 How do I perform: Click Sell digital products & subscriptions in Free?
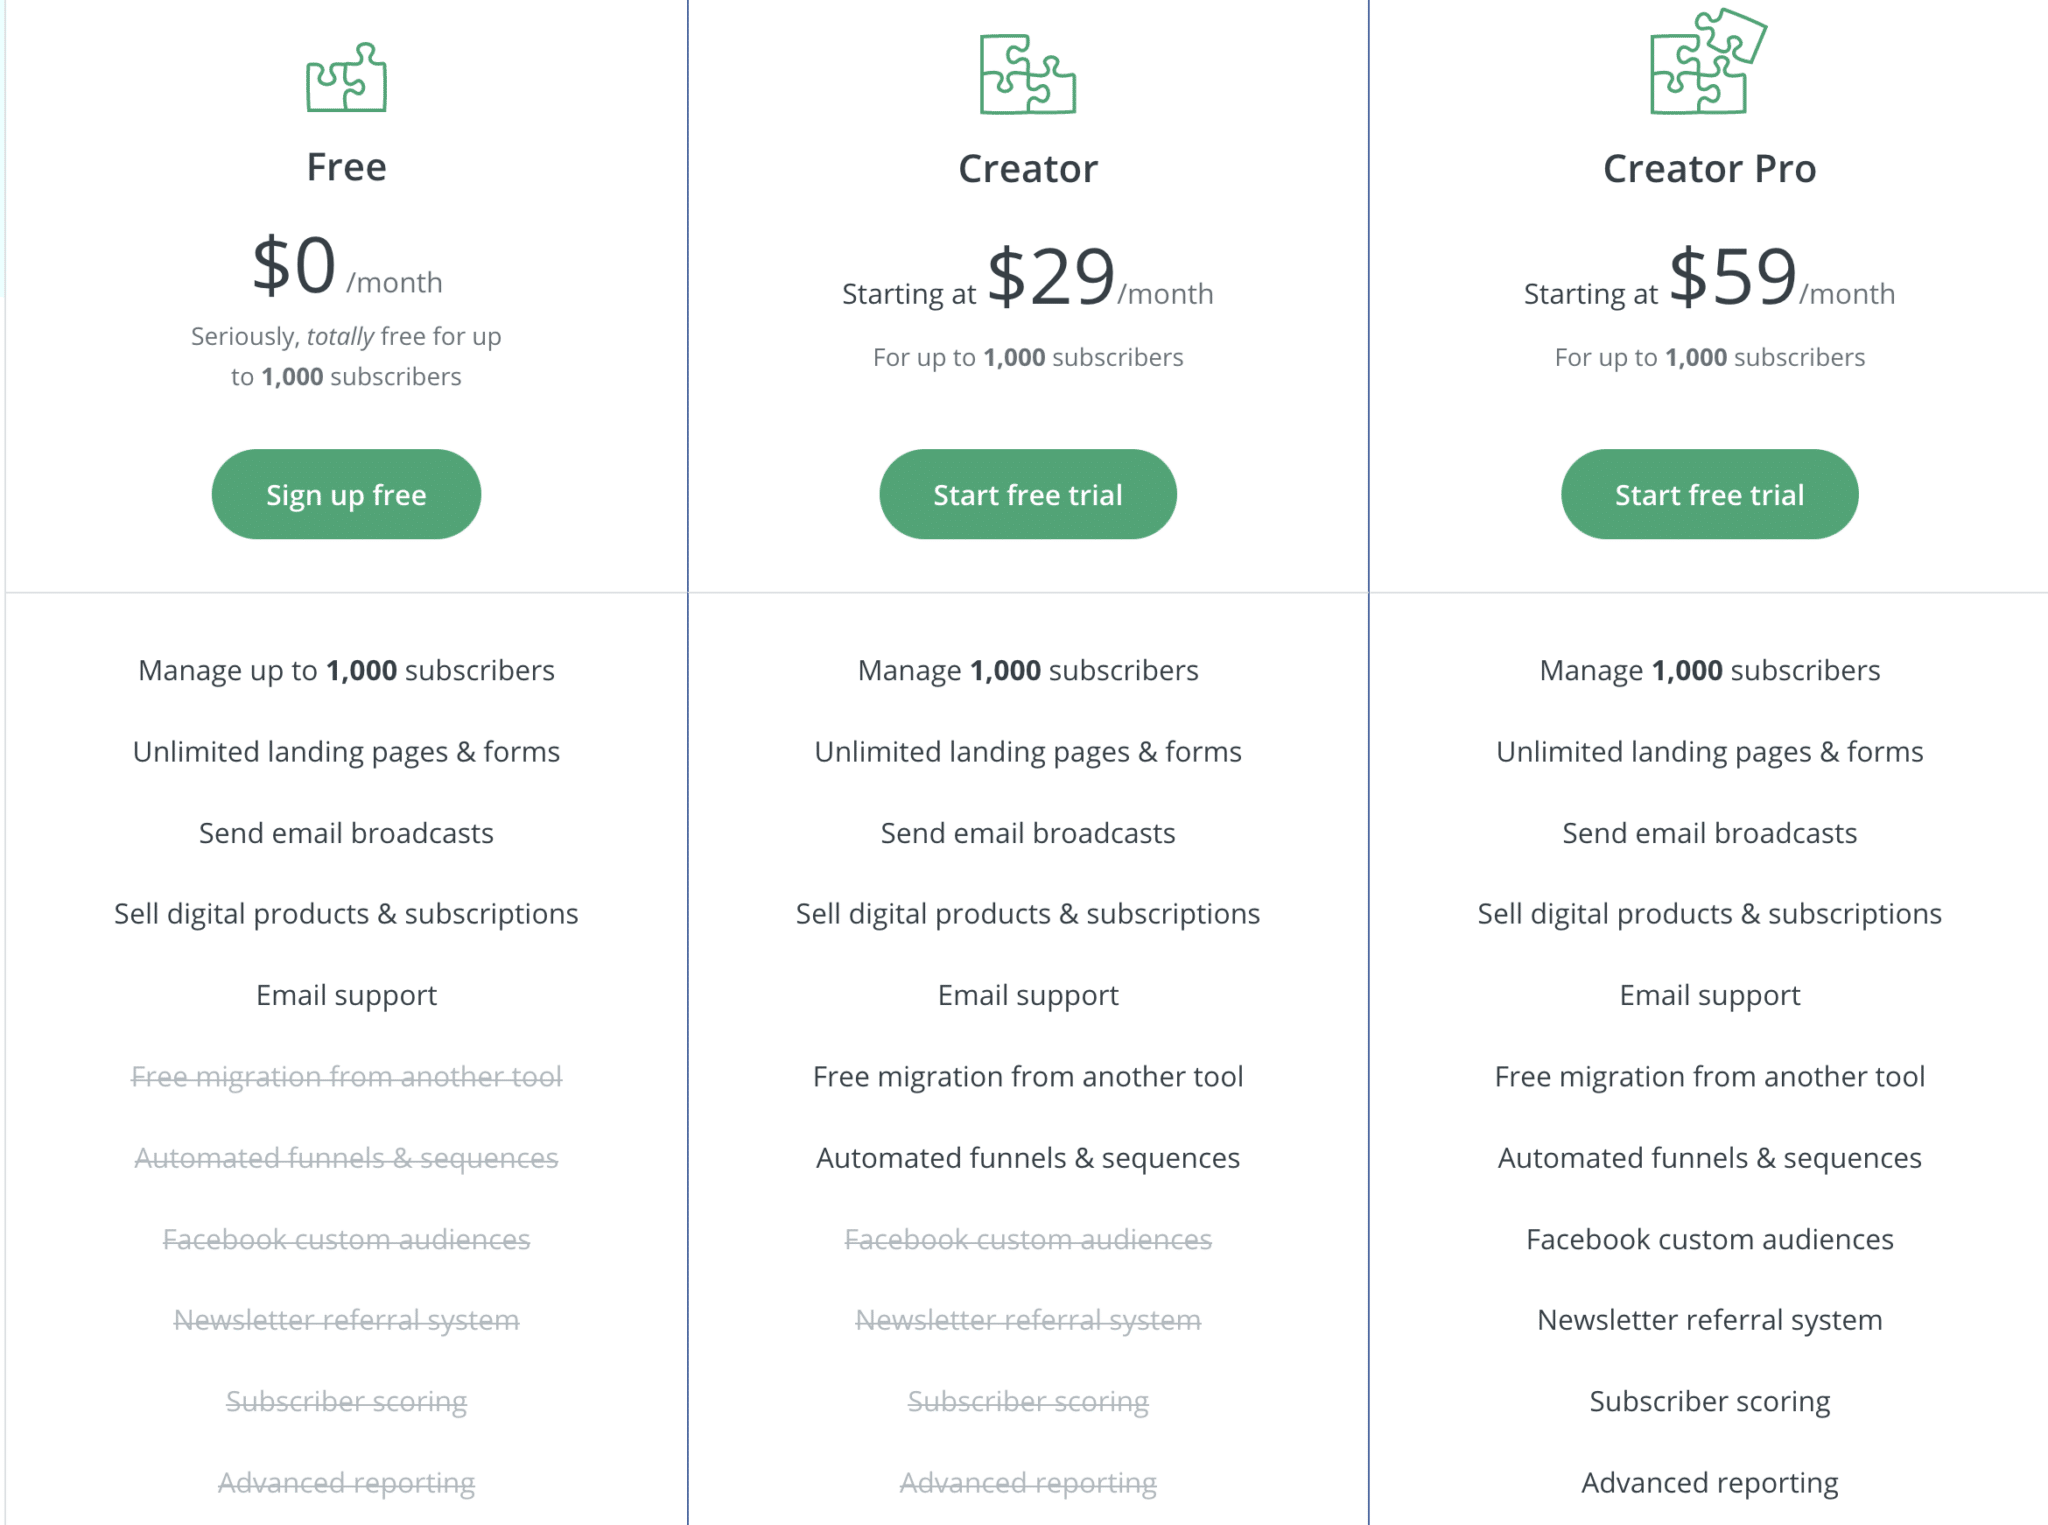pyautogui.click(x=346, y=914)
